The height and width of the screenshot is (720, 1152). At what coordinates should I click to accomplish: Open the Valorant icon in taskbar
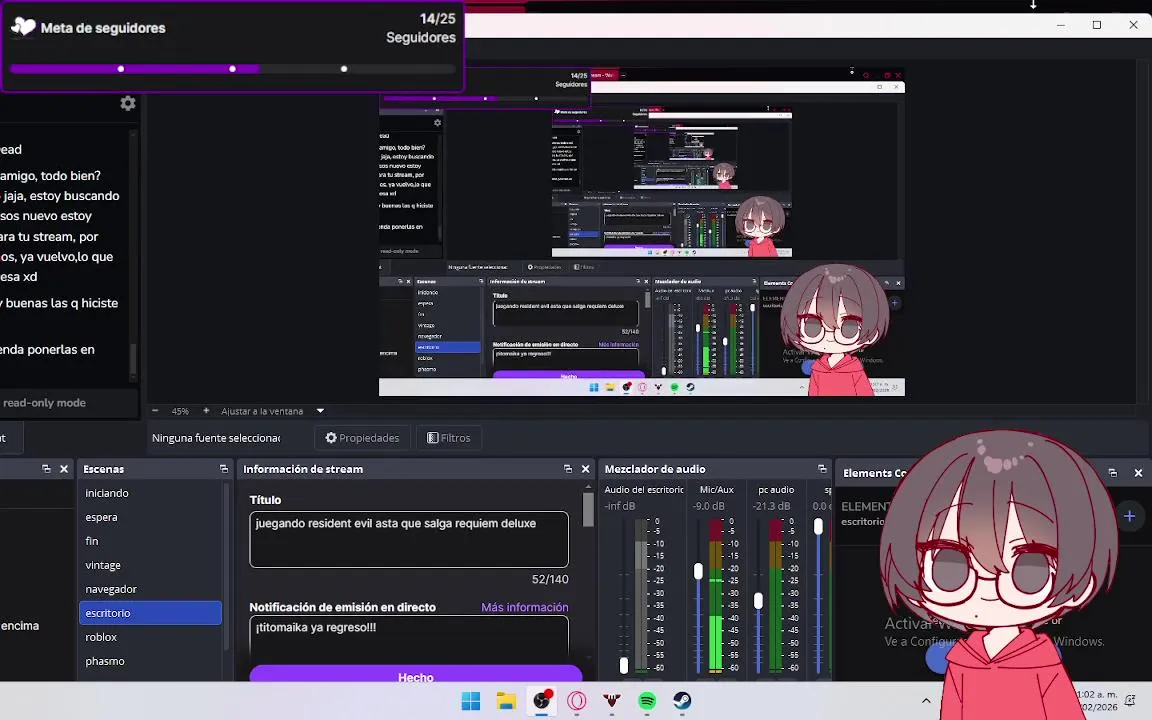pyautogui.click(x=612, y=701)
